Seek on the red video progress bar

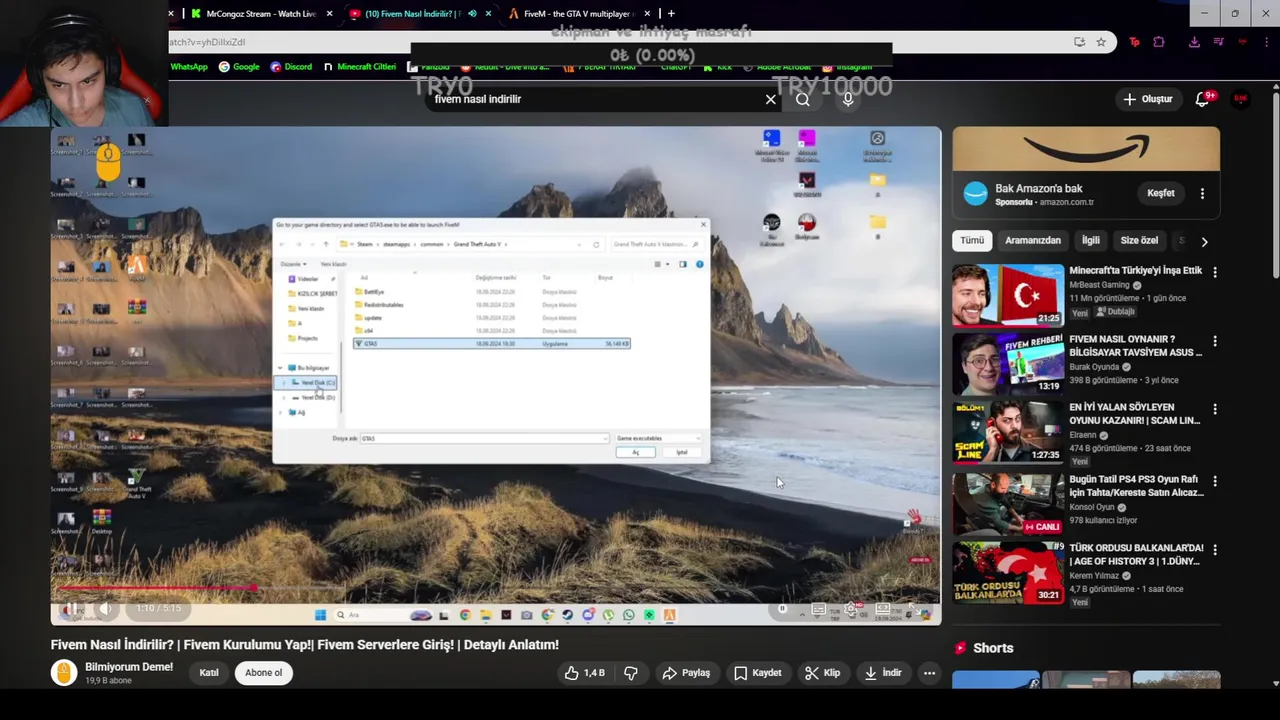(x=496, y=588)
